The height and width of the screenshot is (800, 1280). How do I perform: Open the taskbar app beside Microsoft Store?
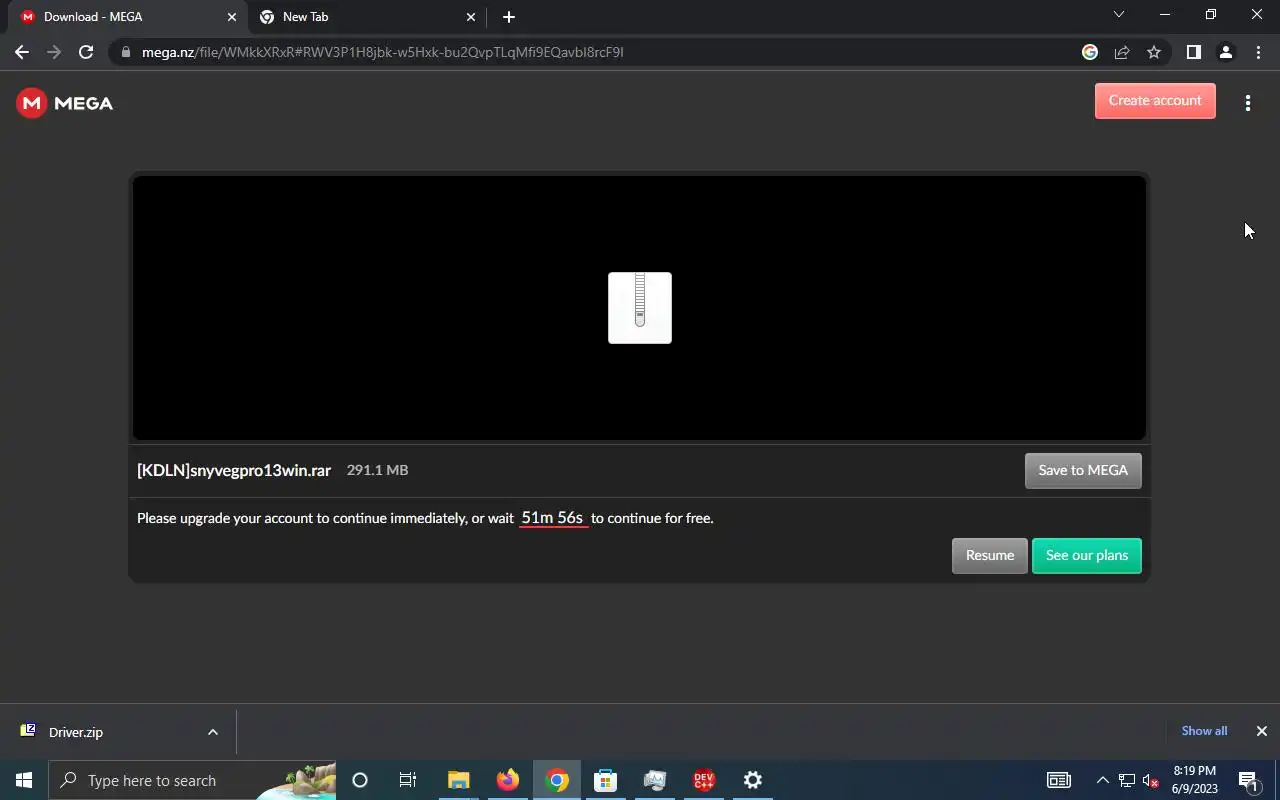pyautogui.click(x=655, y=780)
